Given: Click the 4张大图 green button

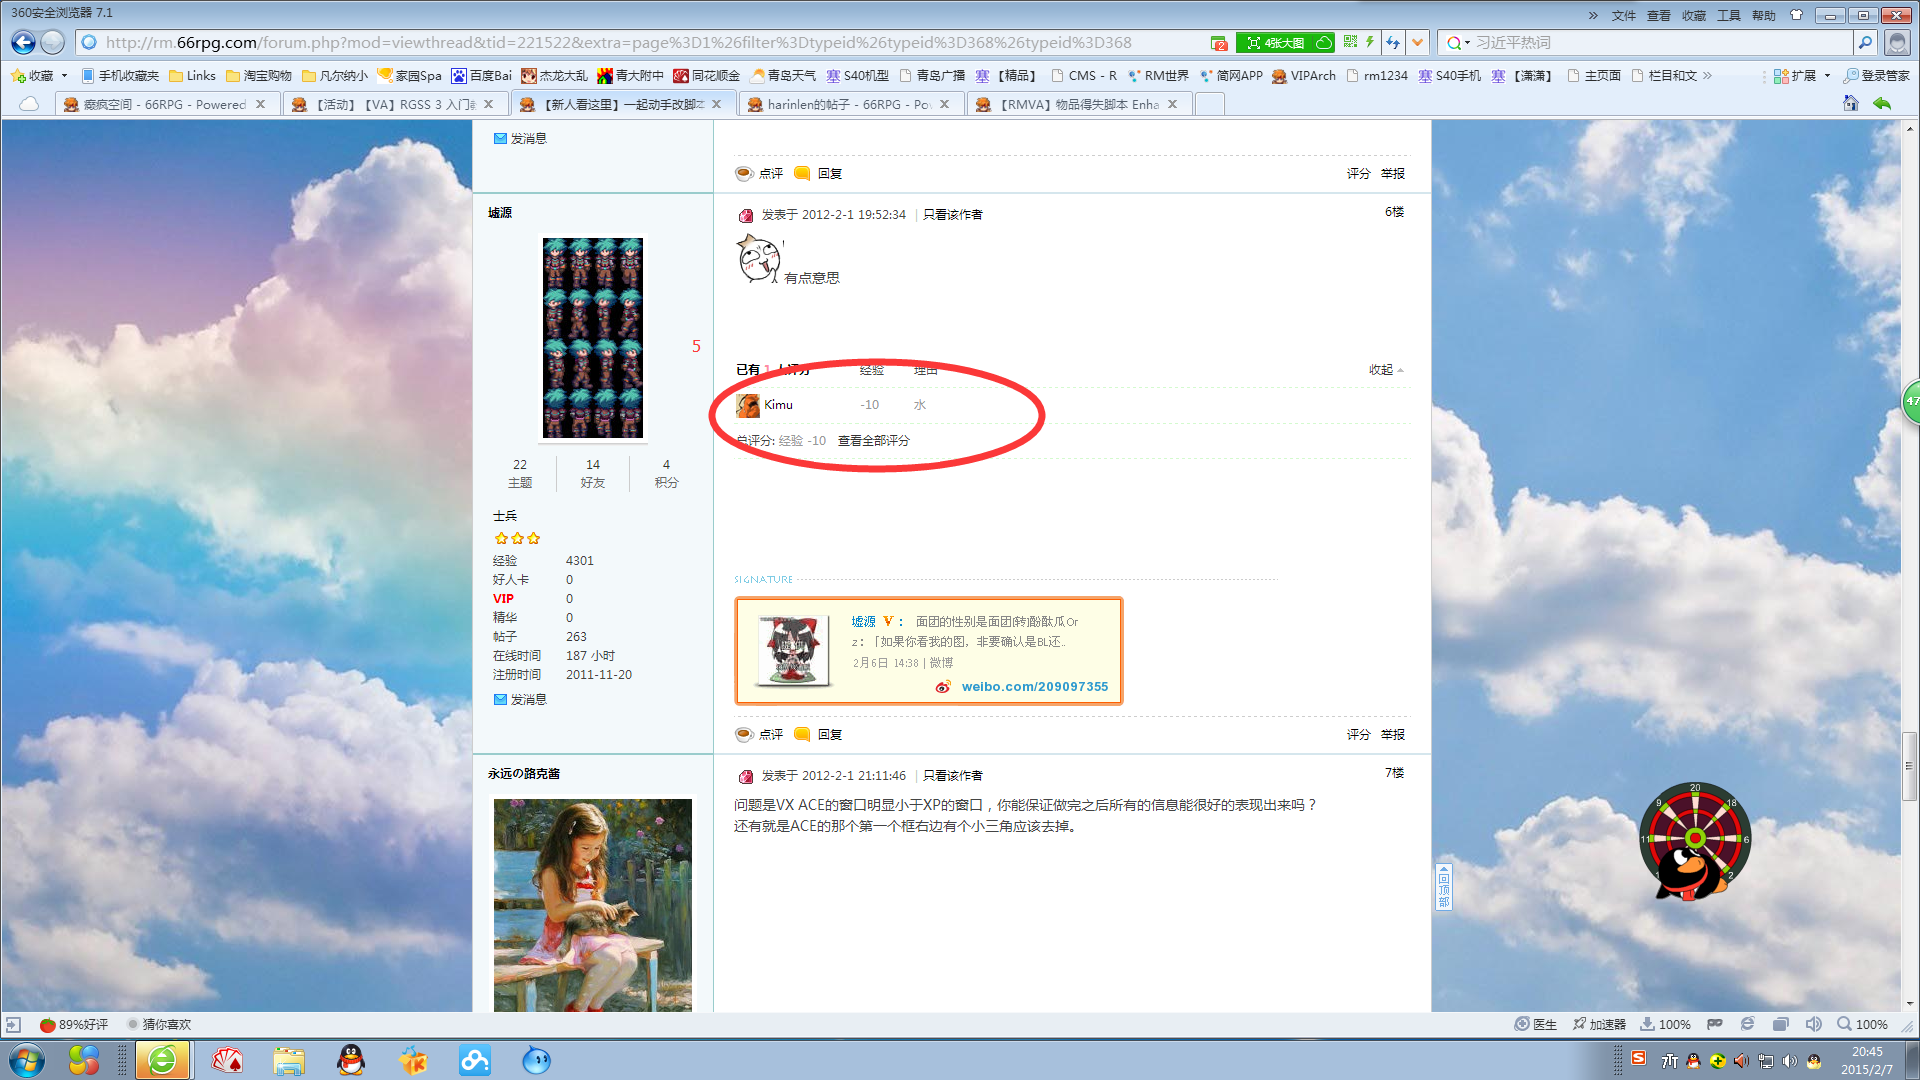Looking at the screenshot, I should pyautogui.click(x=1285, y=42).
